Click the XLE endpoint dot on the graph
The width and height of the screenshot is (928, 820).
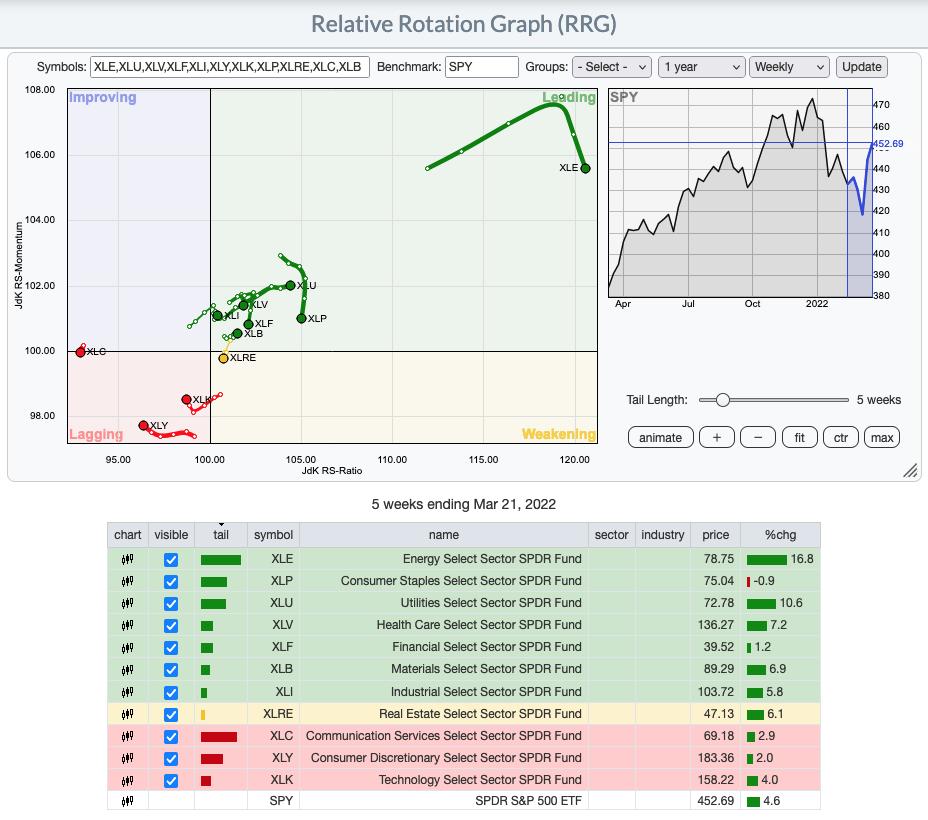(x=585, y=168)
